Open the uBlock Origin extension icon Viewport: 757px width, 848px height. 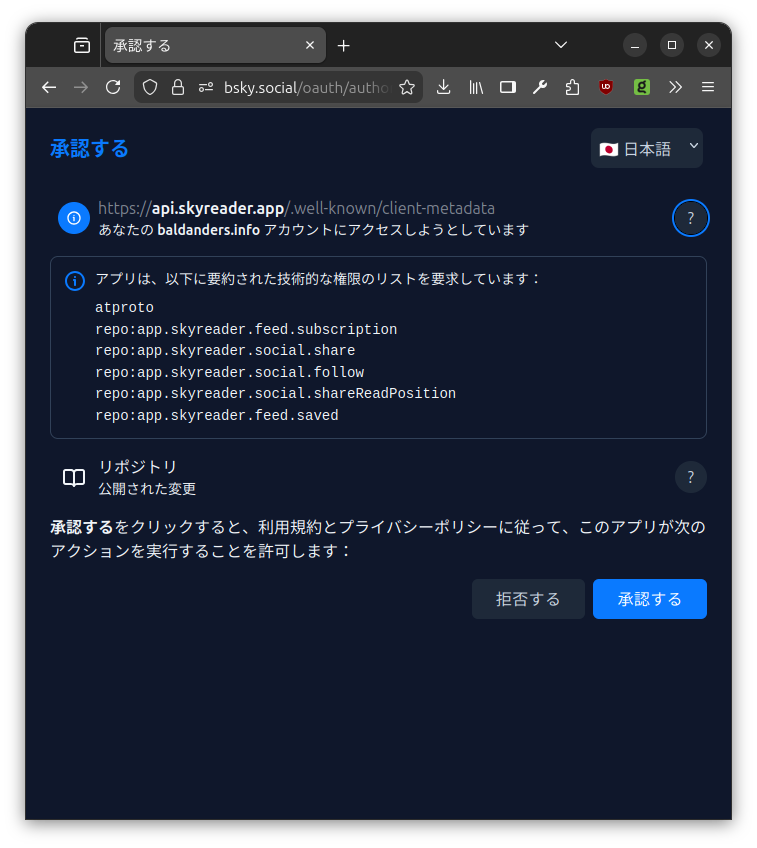click(x=606, y=87)
